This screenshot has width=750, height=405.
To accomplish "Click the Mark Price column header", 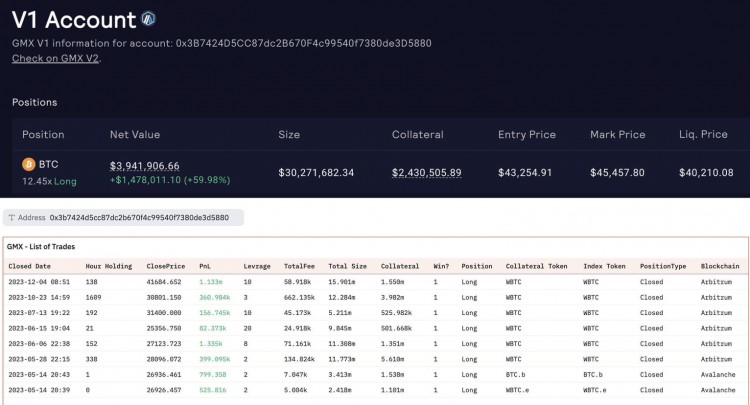I will (618, 135).
